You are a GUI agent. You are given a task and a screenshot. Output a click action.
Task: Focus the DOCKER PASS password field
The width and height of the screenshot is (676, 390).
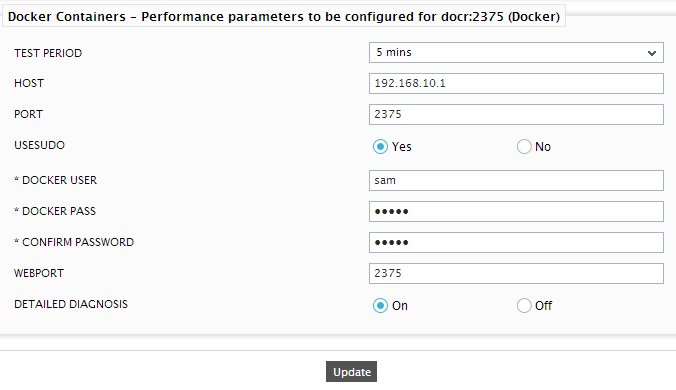(x=516, y=212)
